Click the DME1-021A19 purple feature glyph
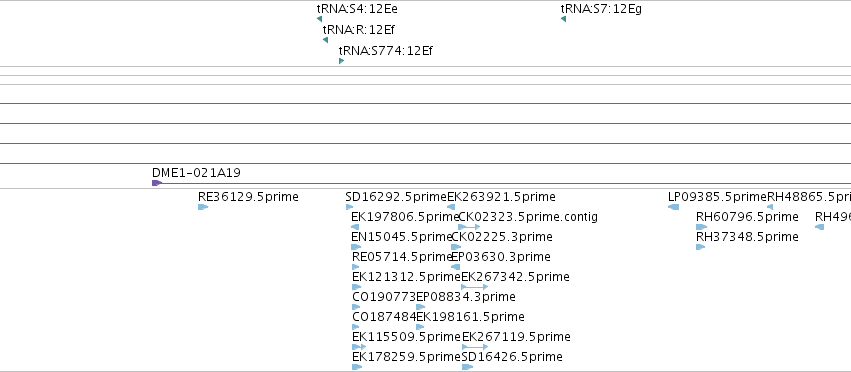This screenshot has width=851, height=372. click(x=157, y=183)
